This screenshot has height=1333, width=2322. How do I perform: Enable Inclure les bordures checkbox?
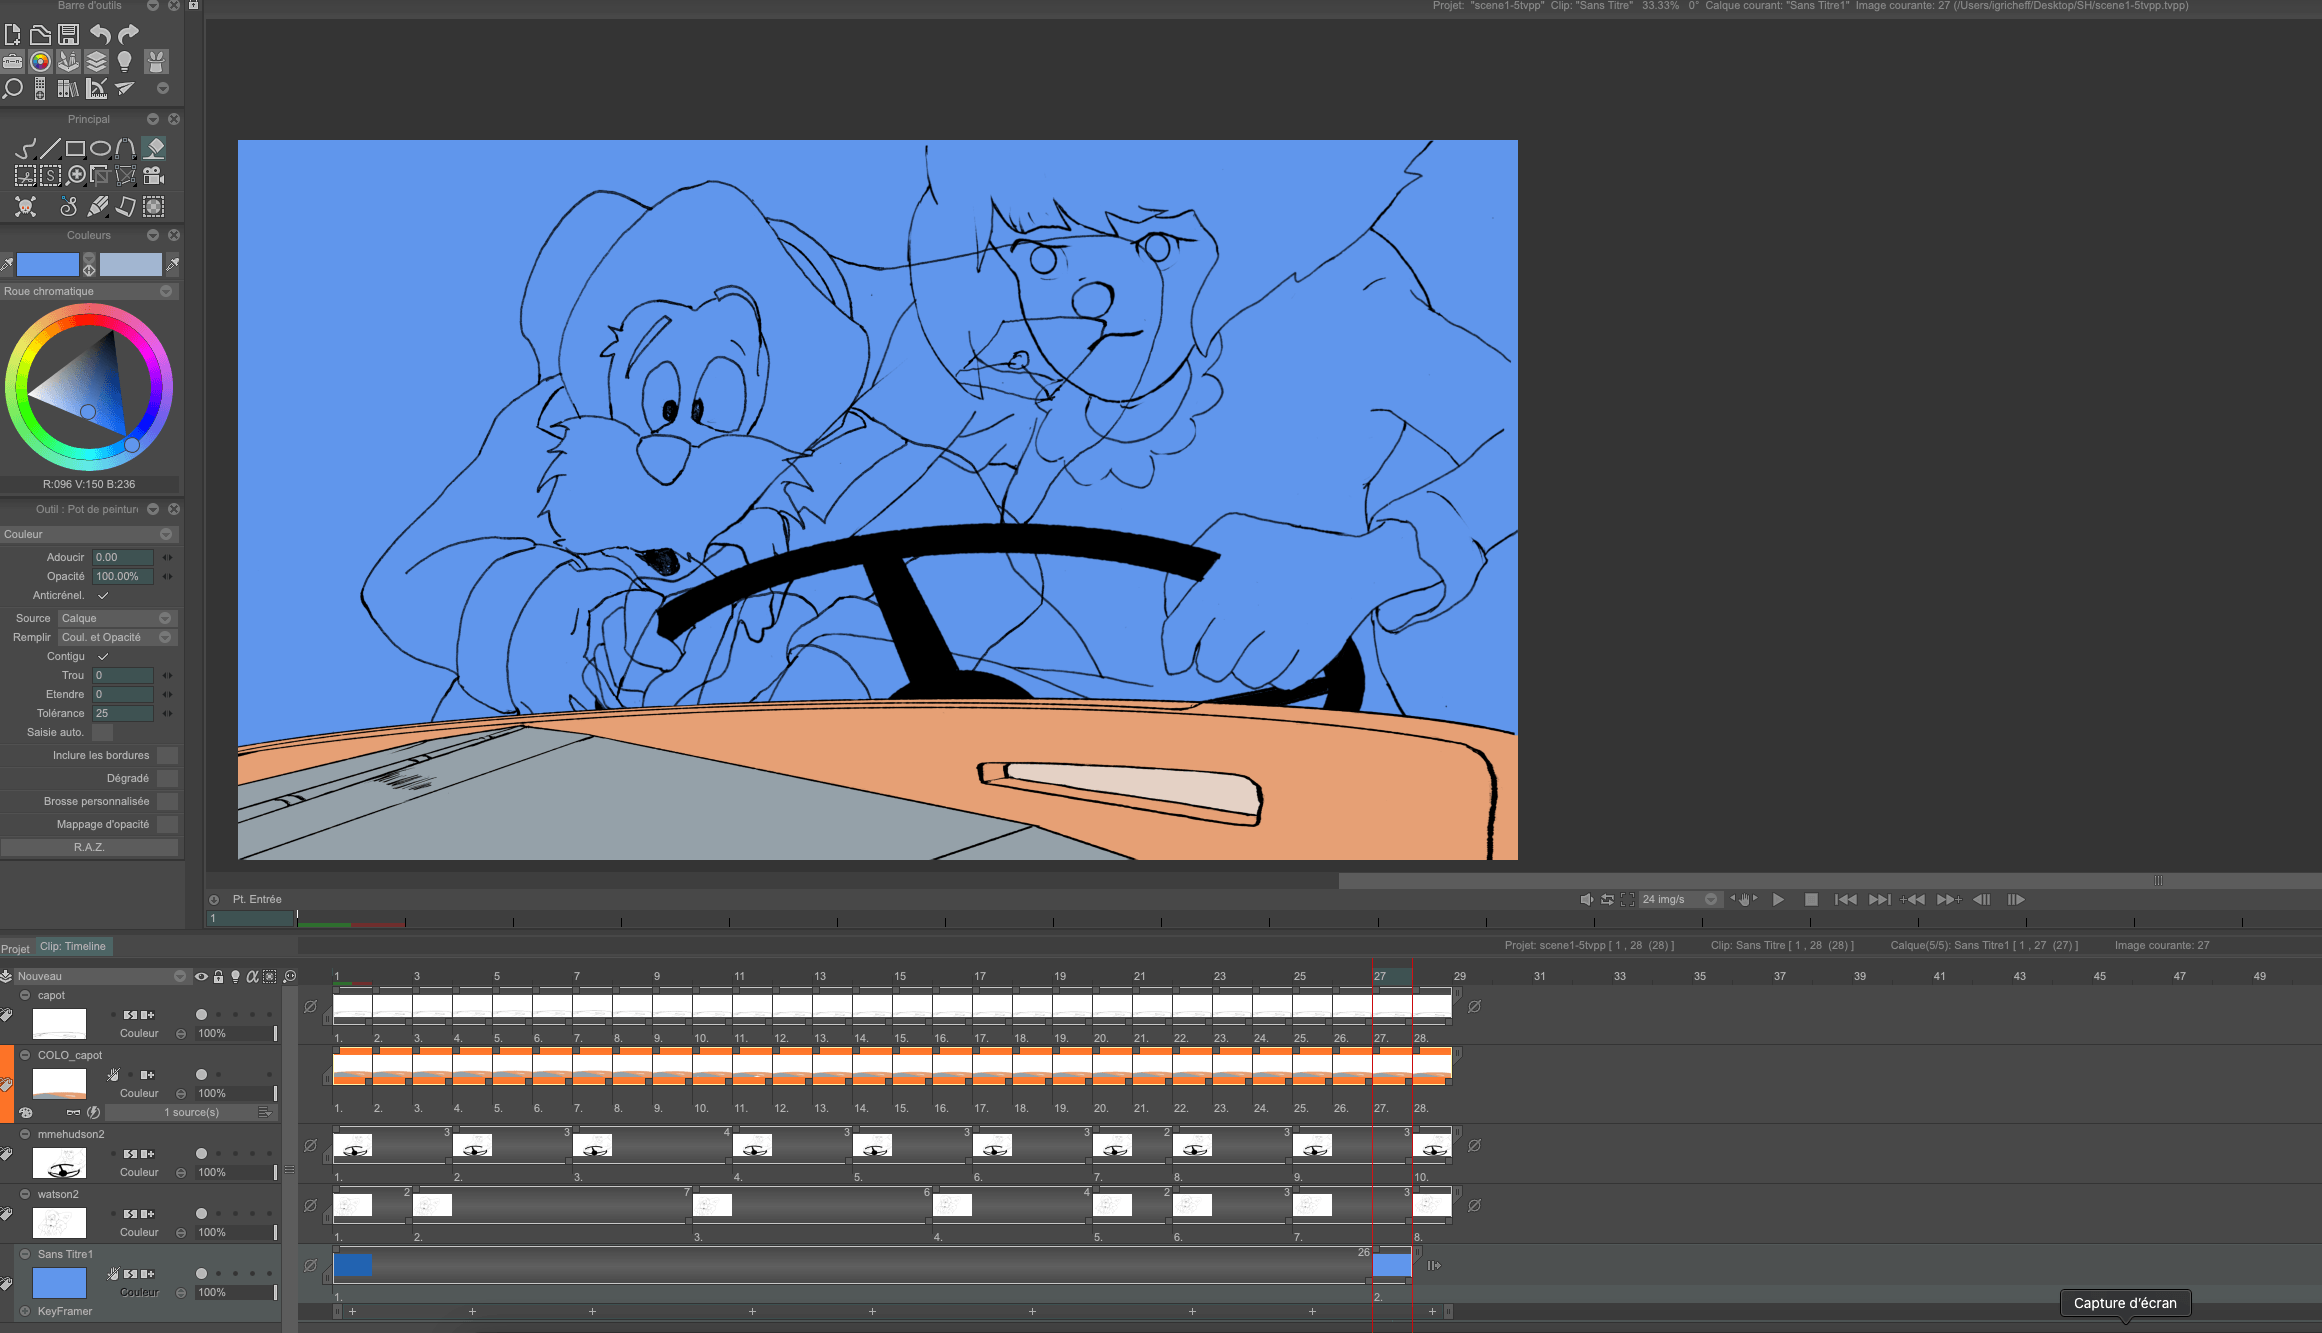pyautogui.click(x=168, y=756)
